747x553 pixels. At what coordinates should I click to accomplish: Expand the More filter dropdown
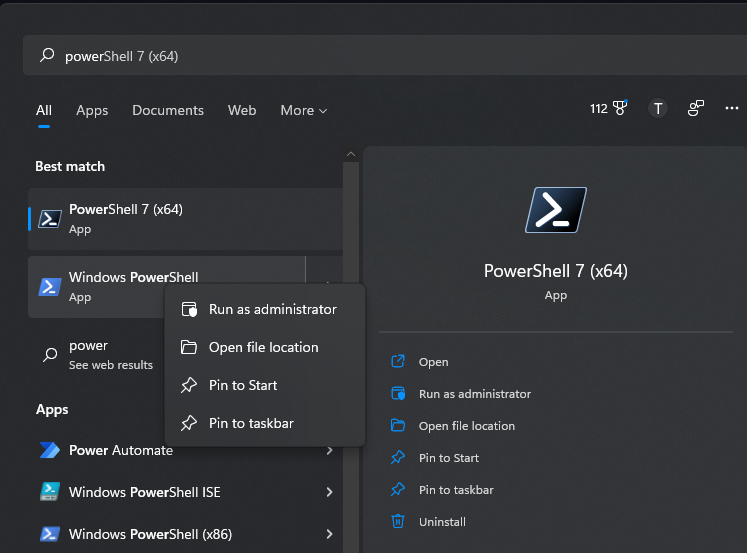[304, 110]
